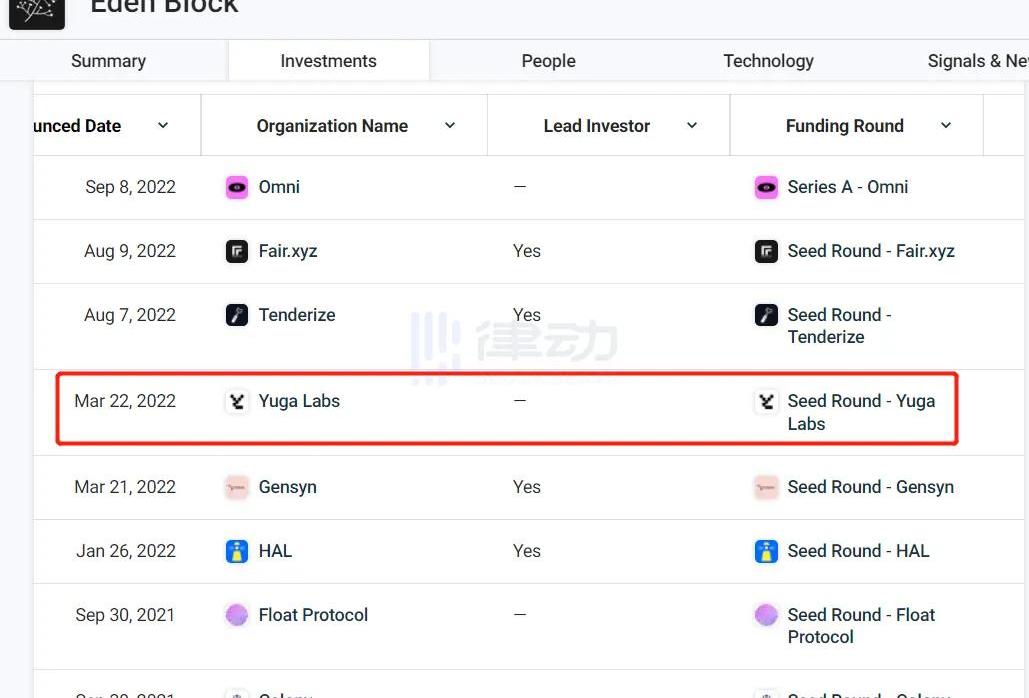Expand the Announced Date column dropdown
The image size is (1029, 698).
(163, 125)
